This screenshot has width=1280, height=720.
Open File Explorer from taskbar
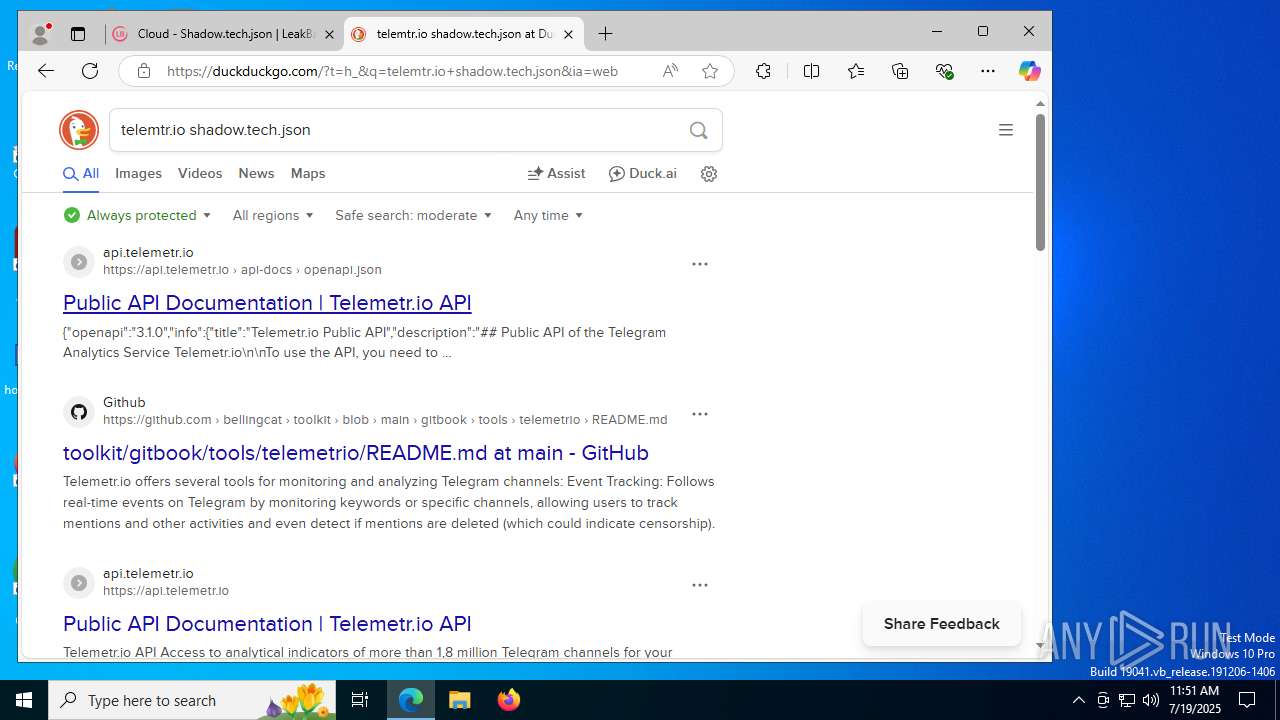coord(460,700)
